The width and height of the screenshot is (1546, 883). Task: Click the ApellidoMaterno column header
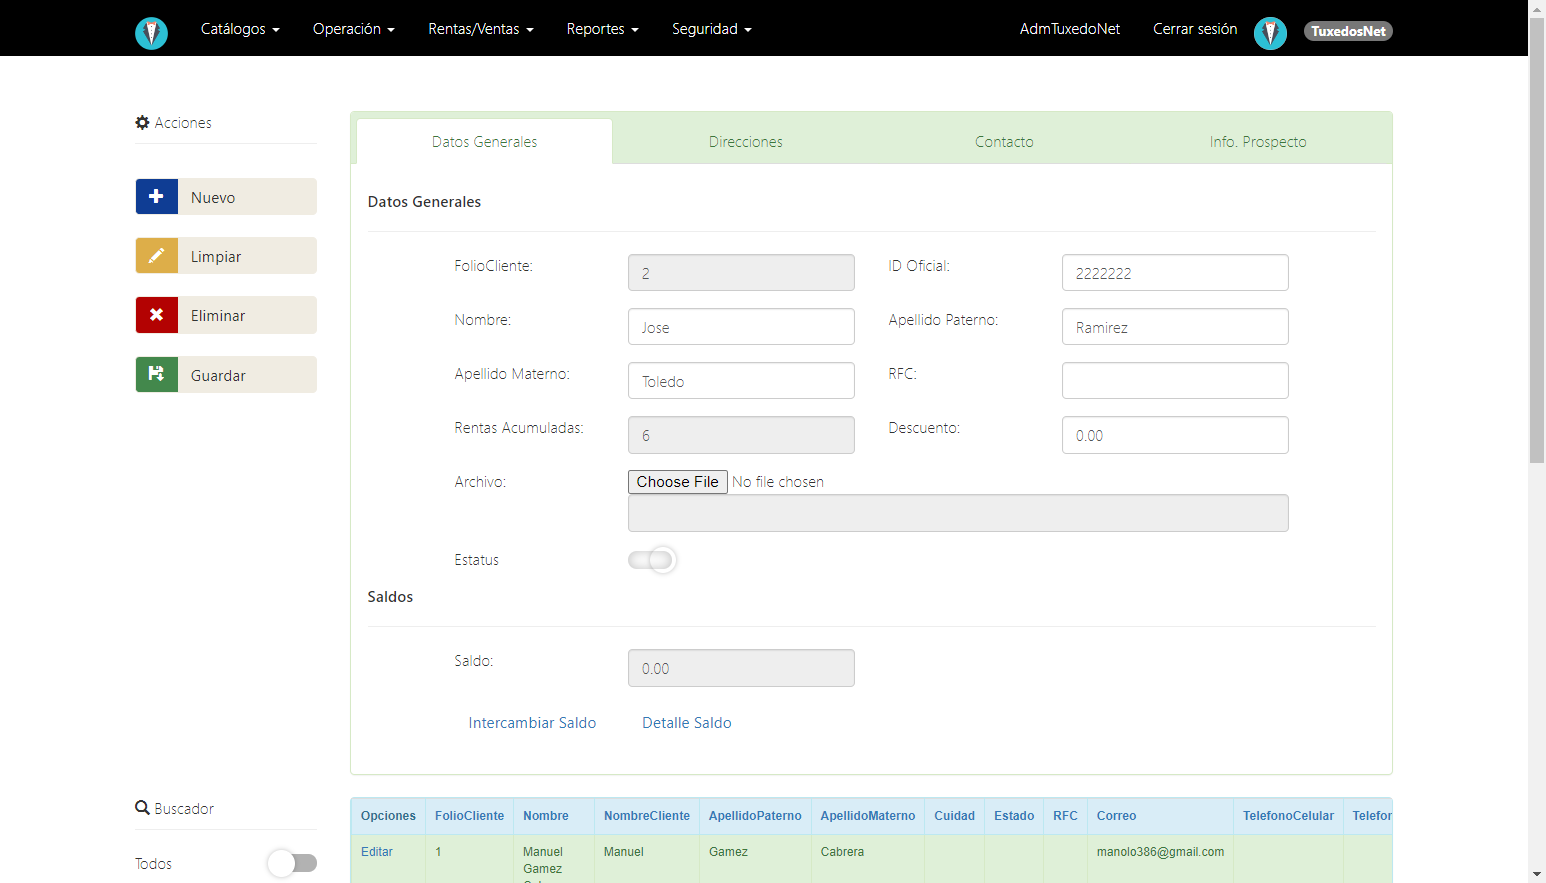coord(868,816)
